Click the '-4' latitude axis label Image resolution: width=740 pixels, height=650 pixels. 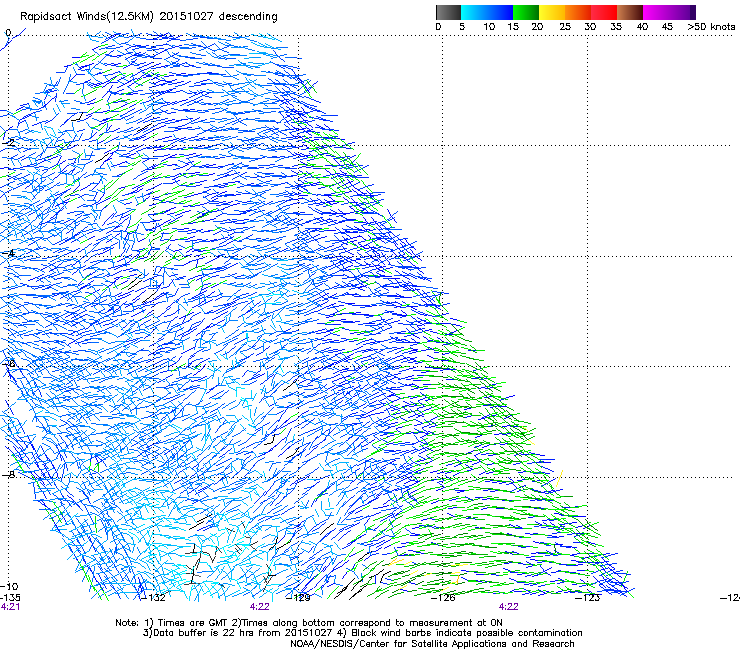coord(8,253)
